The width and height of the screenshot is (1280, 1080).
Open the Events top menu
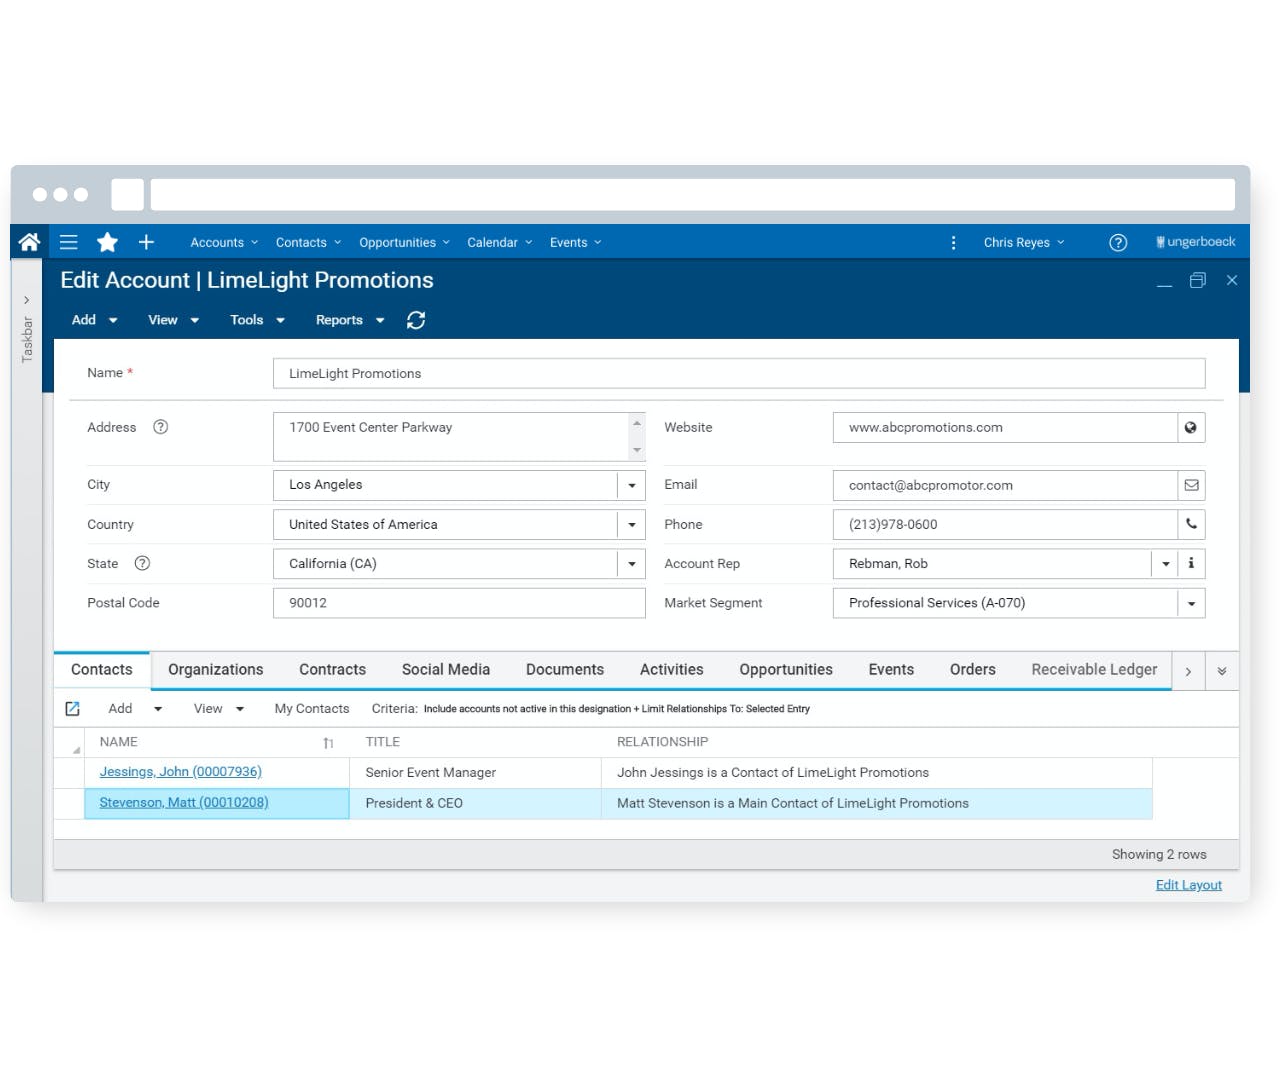575,242
